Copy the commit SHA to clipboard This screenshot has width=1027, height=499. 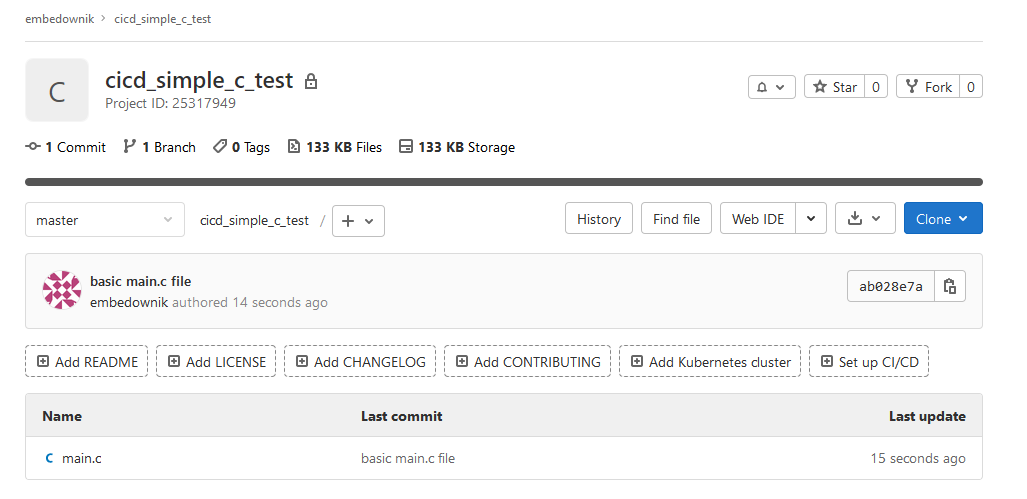[950, 286]
